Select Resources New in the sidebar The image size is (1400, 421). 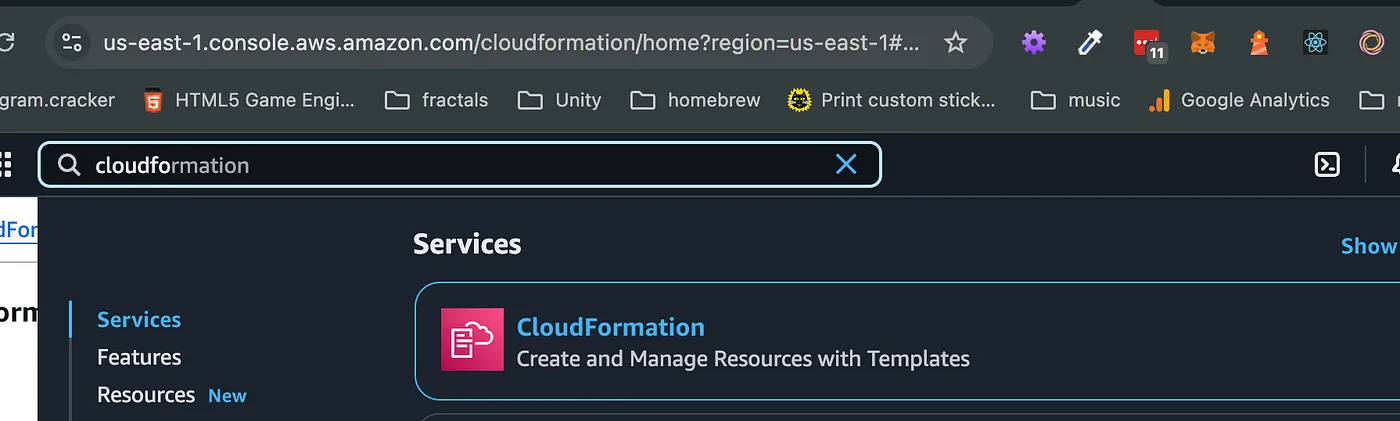[x=172, y=395]
